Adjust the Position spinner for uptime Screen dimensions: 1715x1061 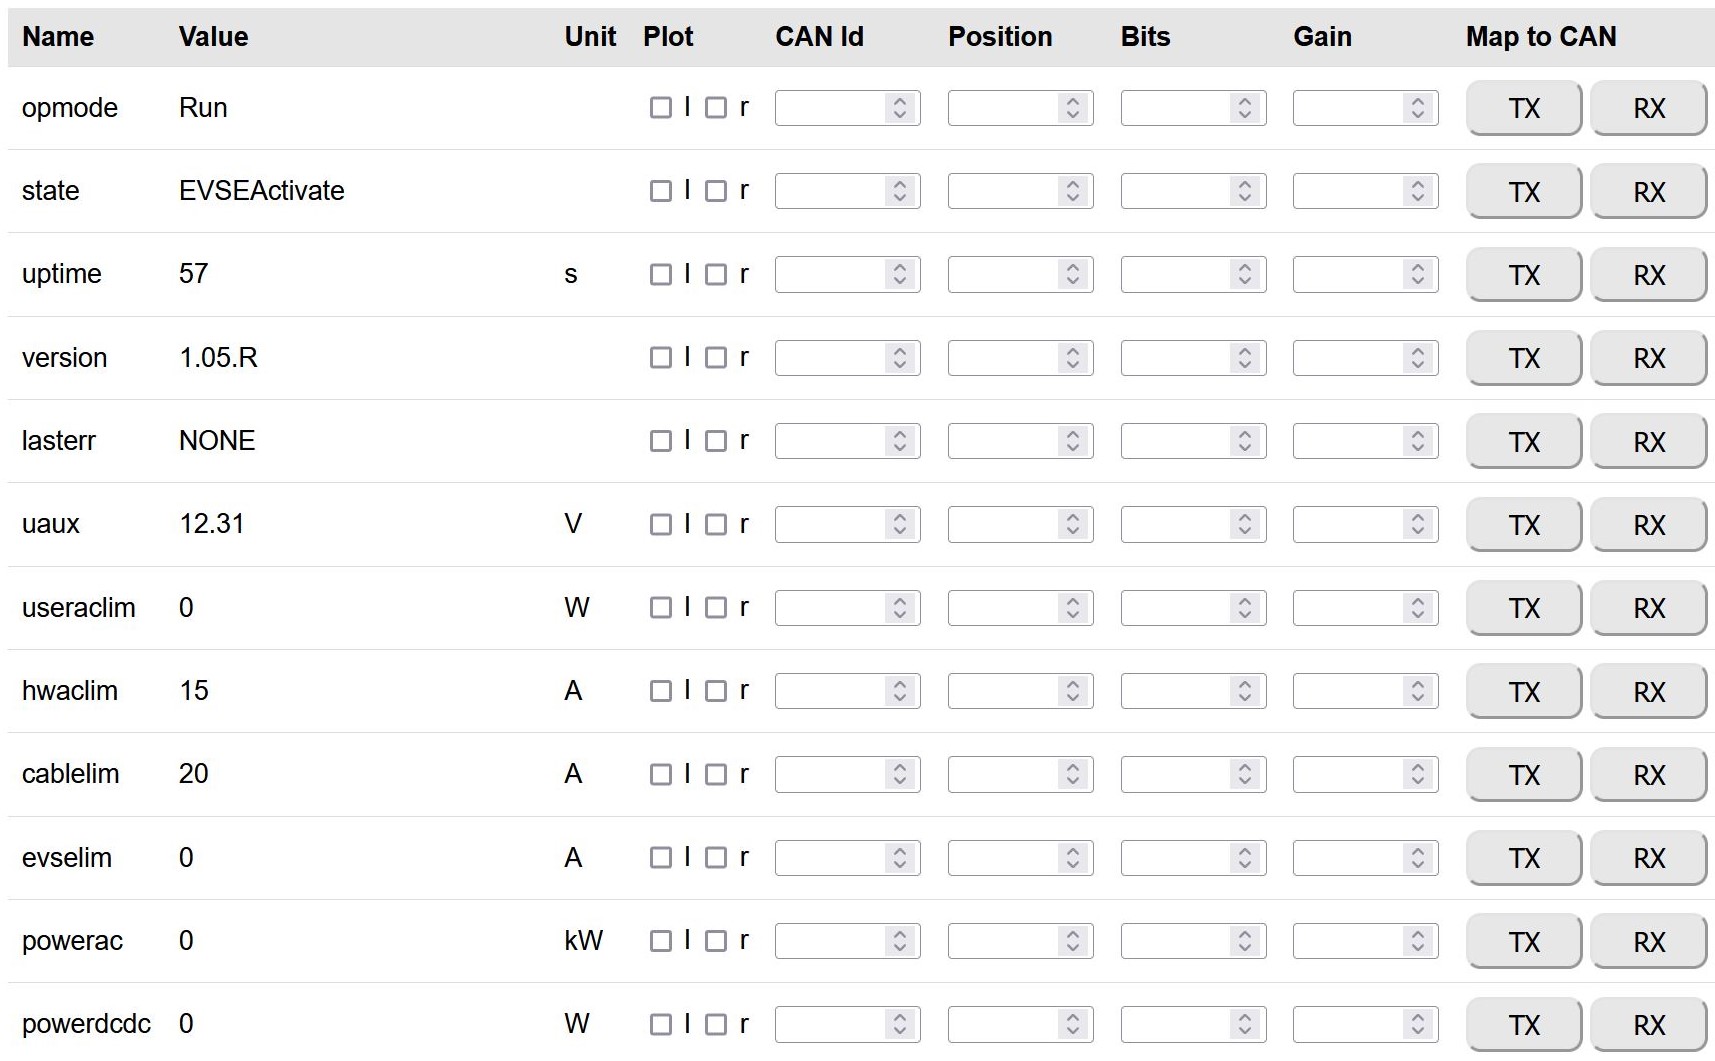1072,275
